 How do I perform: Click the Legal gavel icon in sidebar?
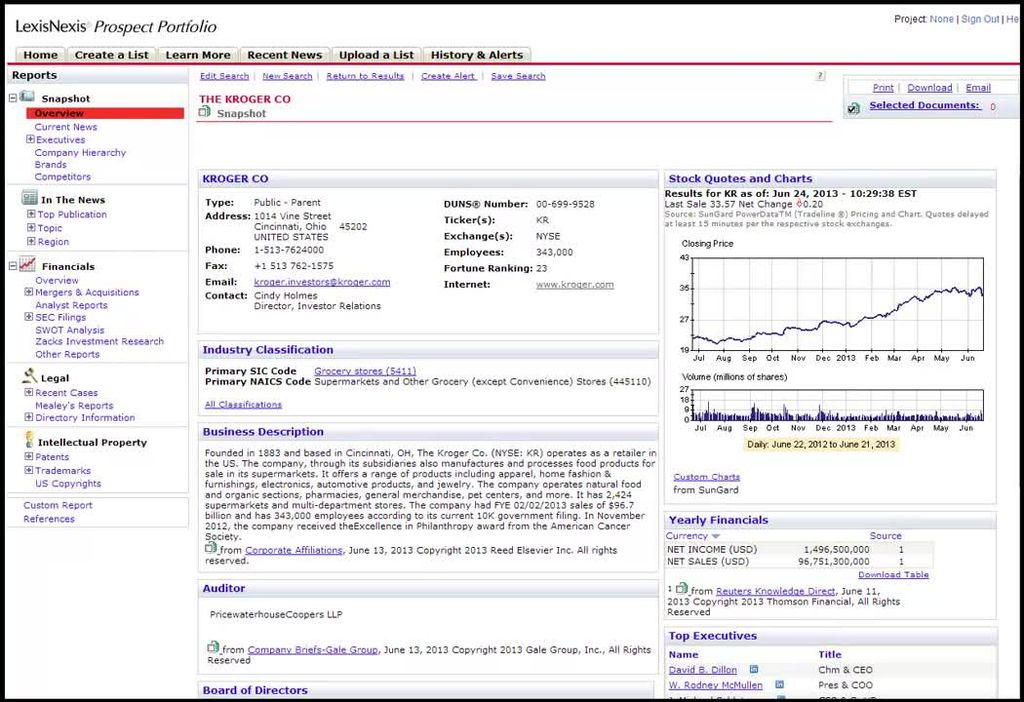click(x=28, y=378)
